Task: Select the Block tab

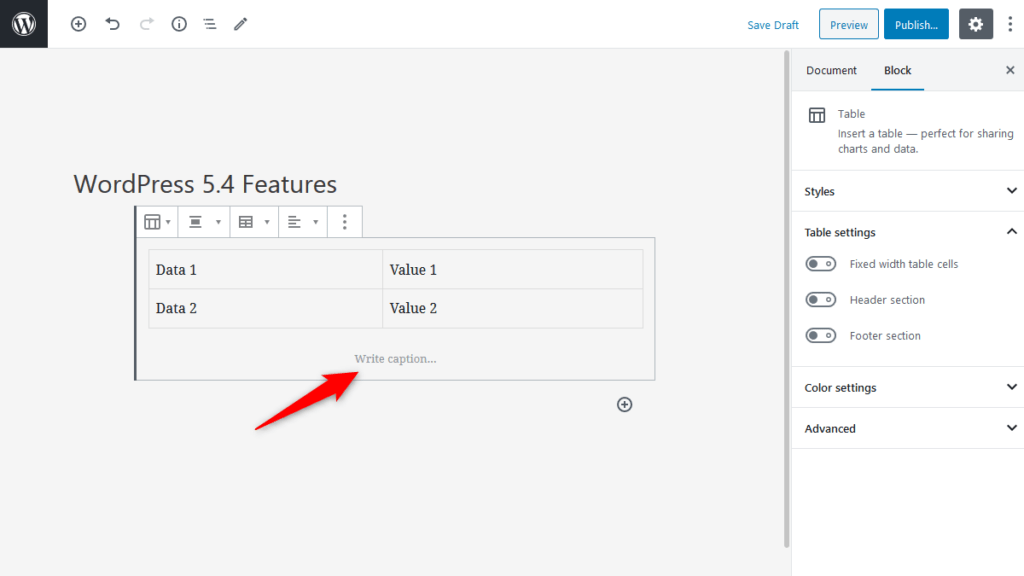Action: click(x=897, y=71)
